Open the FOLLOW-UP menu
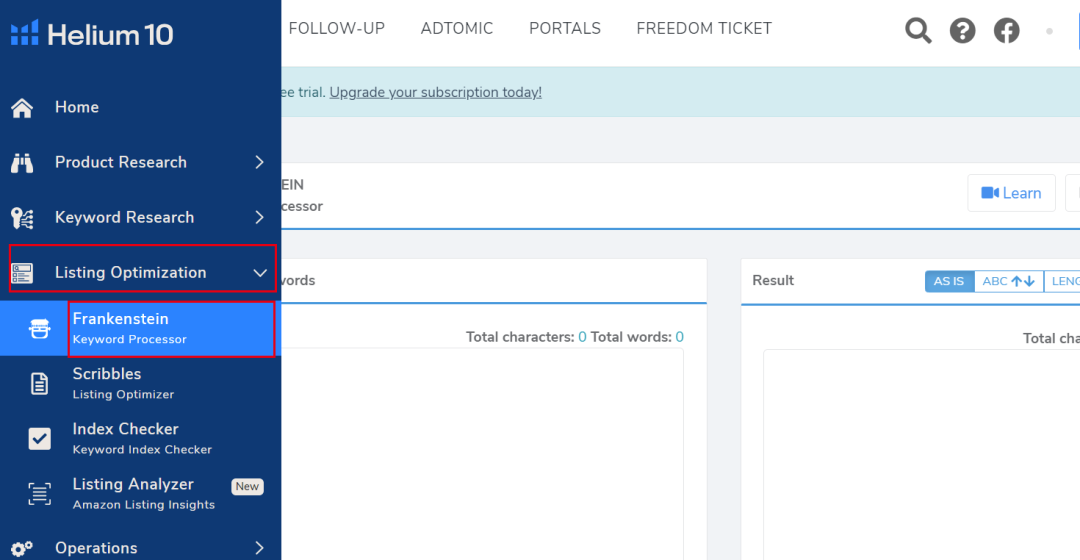This screenshot has height=560, width=1080. click(x=337, y=28)
